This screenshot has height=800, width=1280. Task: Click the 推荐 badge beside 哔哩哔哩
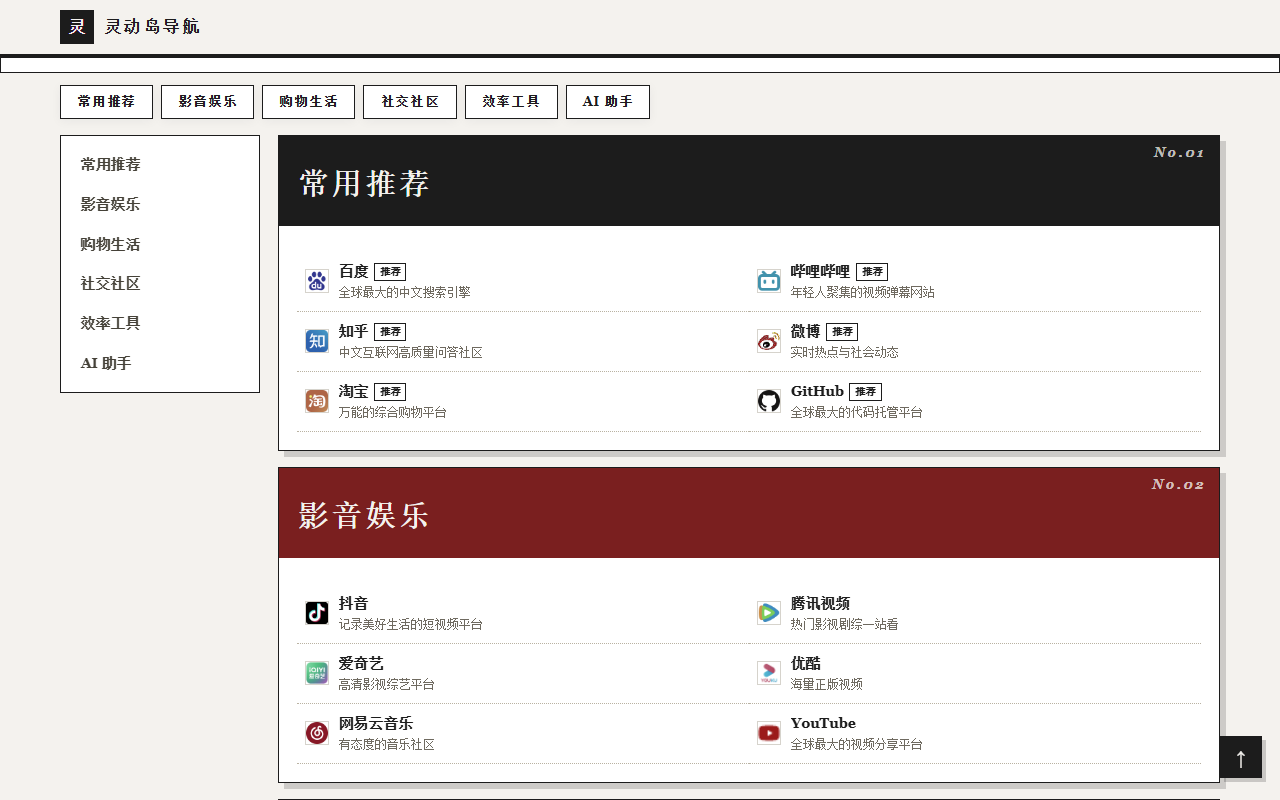click(x=872, y=272)
